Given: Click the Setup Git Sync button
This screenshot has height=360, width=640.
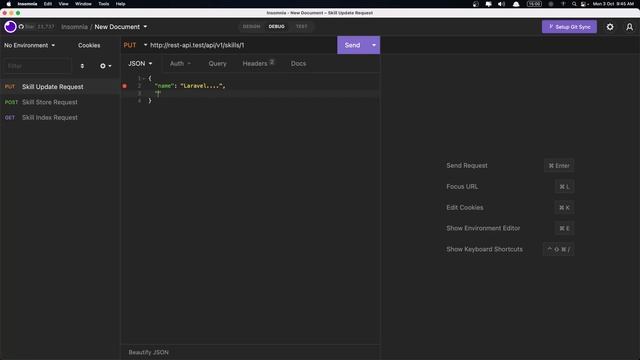Looking at the screenshot, I should pos(569,27).
